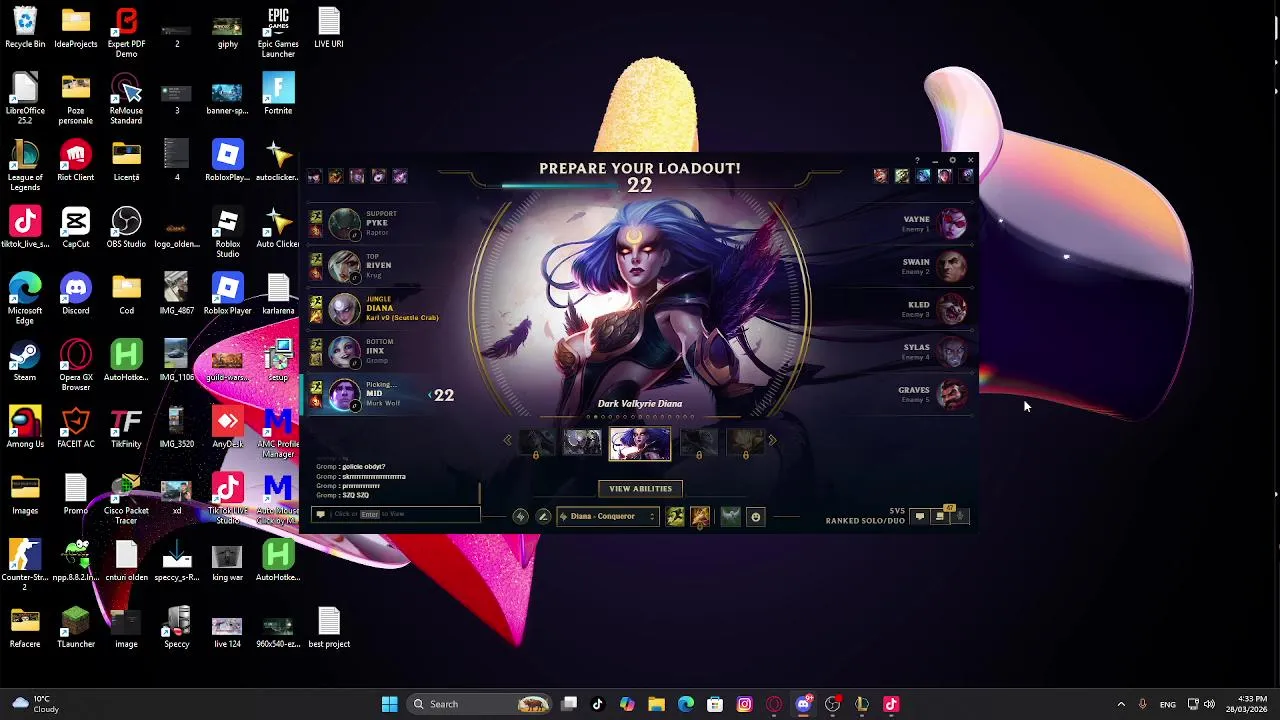
Task: Open League of Legends desktop shortcut
Action: 25,167
